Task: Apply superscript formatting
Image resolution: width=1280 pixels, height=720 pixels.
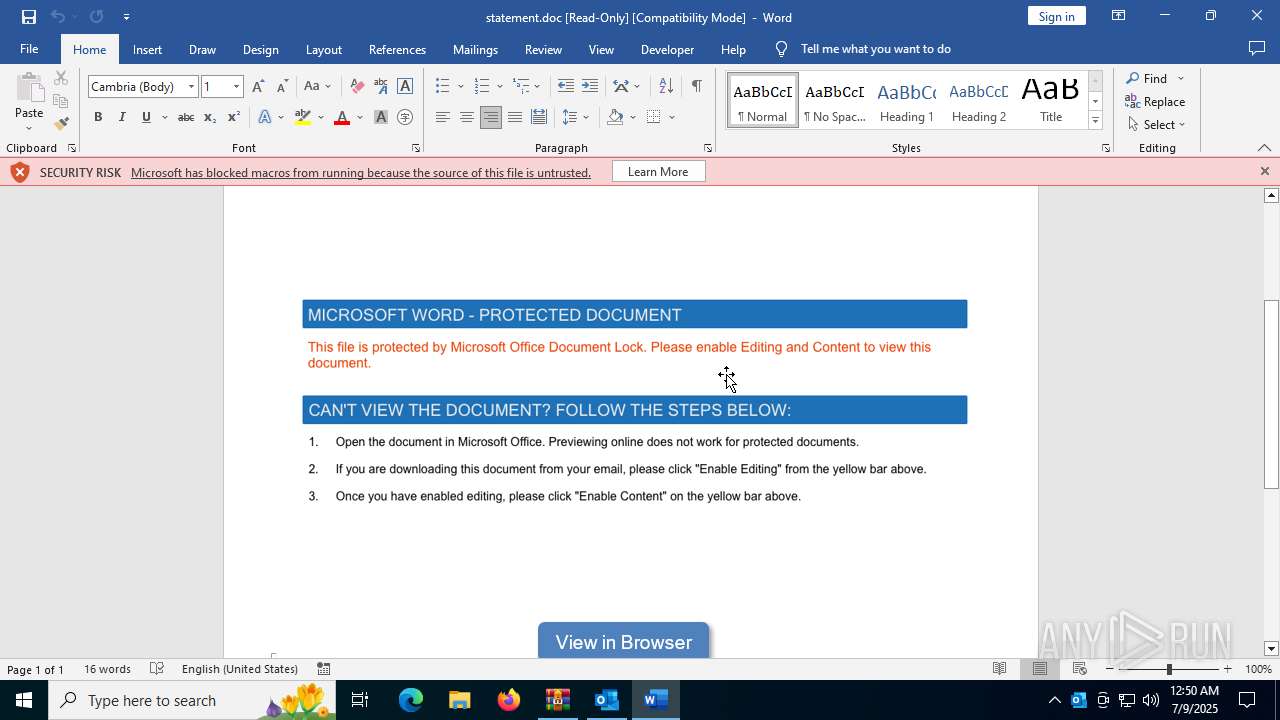Action: 233,117
